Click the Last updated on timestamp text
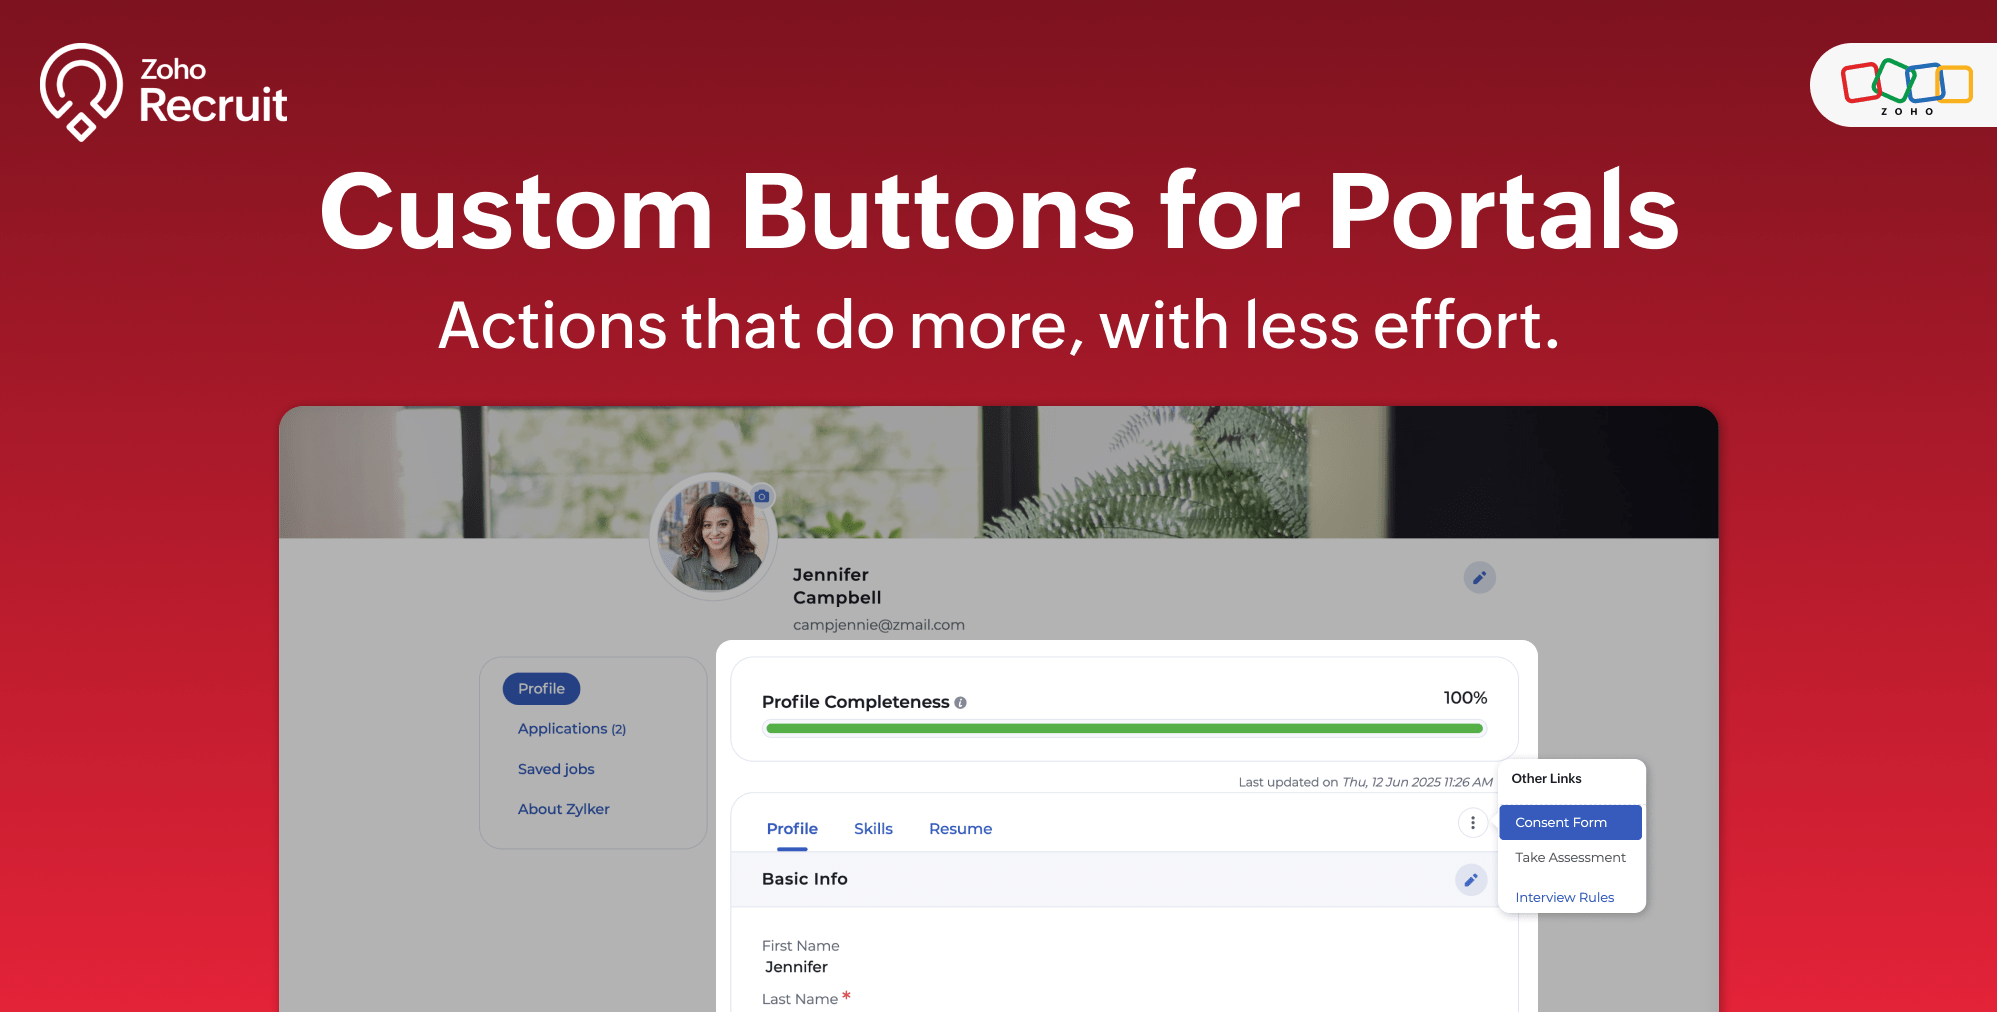 pos(1365,782)
